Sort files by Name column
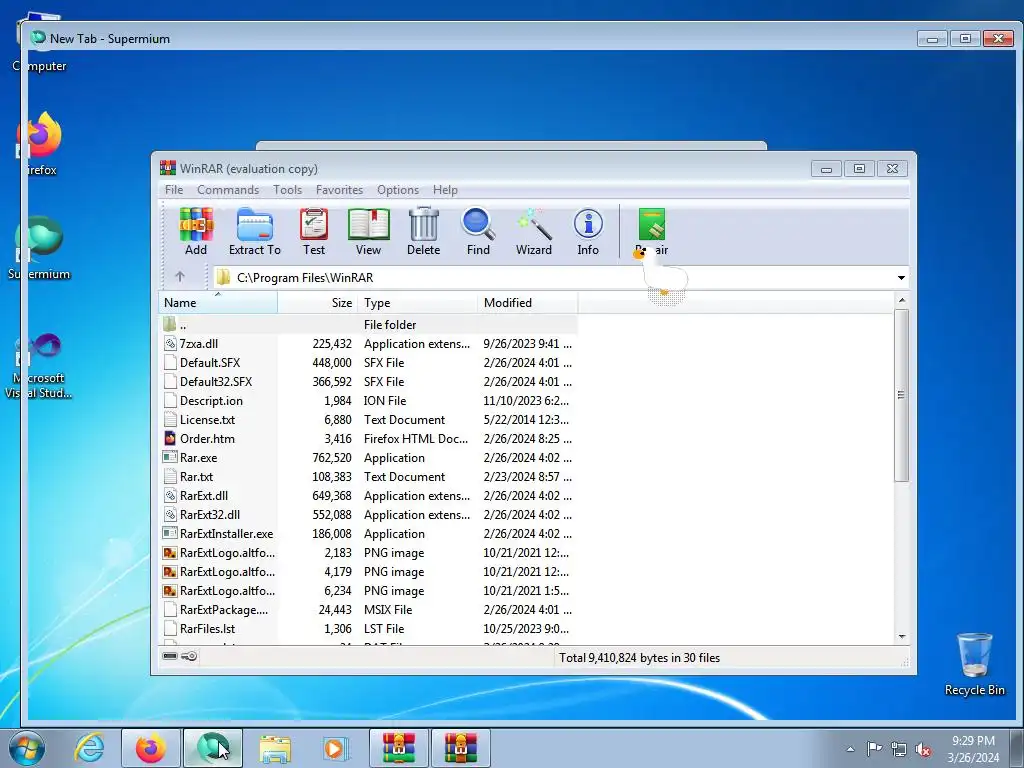The image size is (1024, 768). pyautogui.click(x=218, y=302)
